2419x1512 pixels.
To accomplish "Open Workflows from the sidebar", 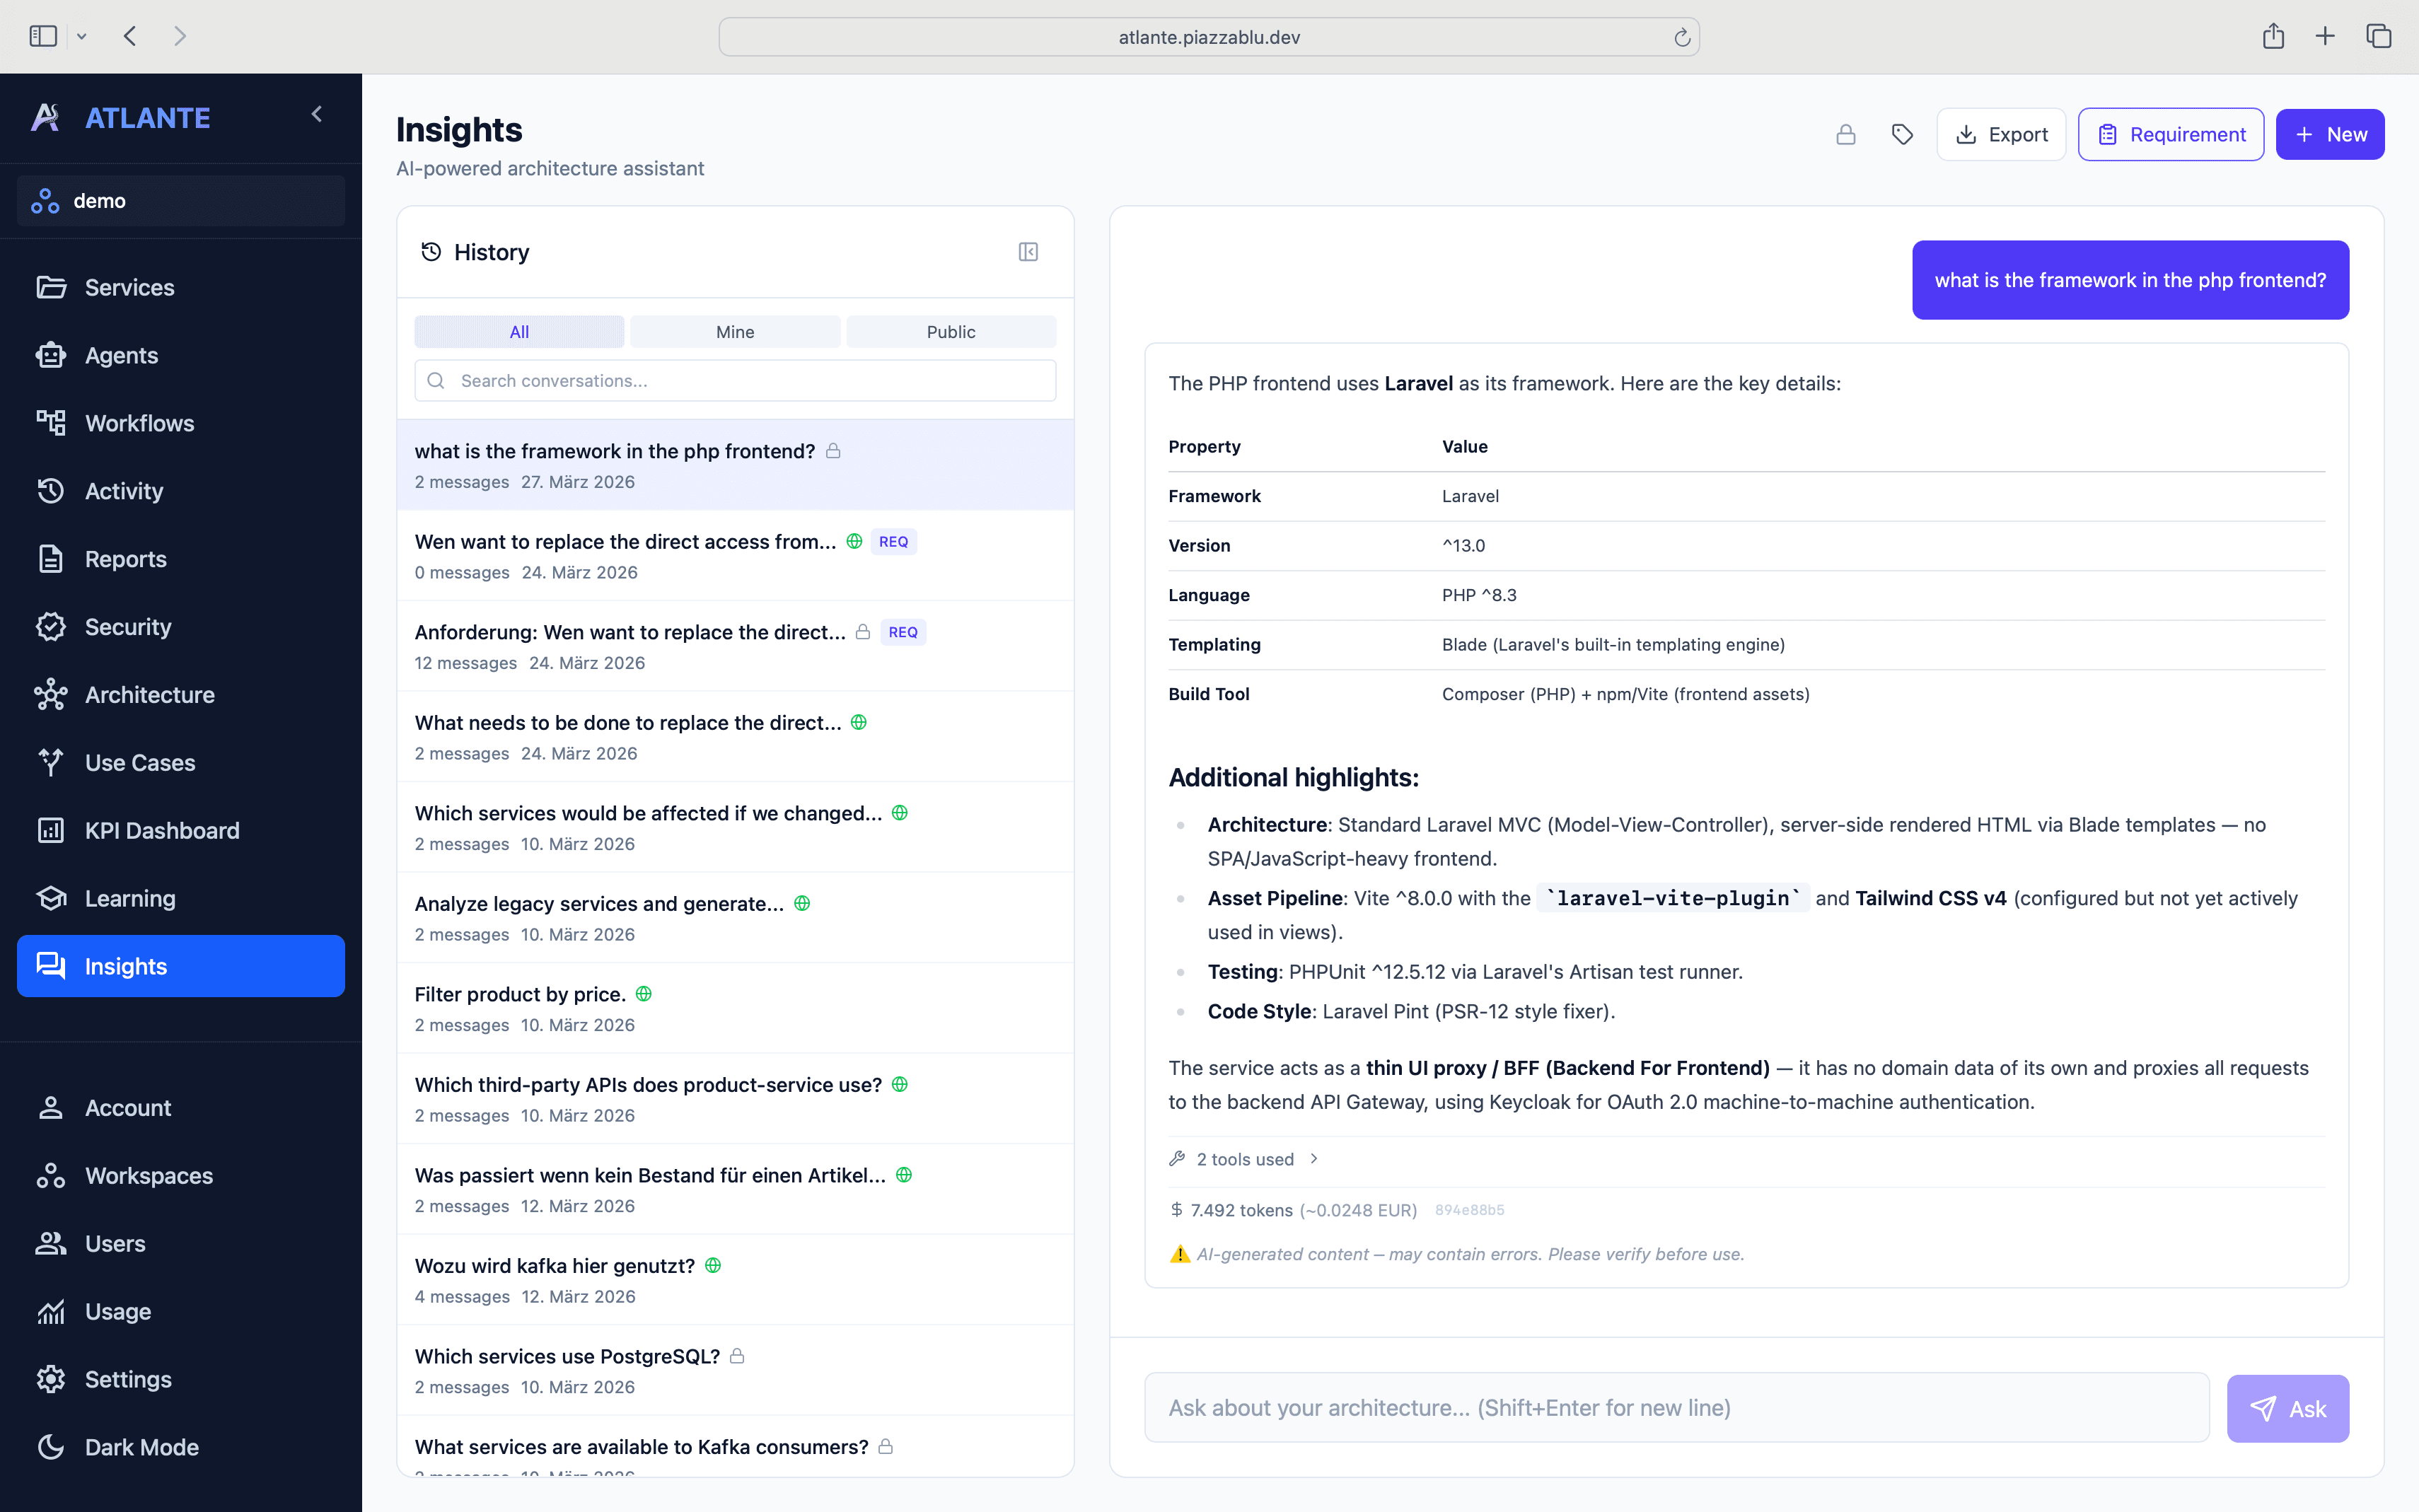I will click(x=139, y=423).
